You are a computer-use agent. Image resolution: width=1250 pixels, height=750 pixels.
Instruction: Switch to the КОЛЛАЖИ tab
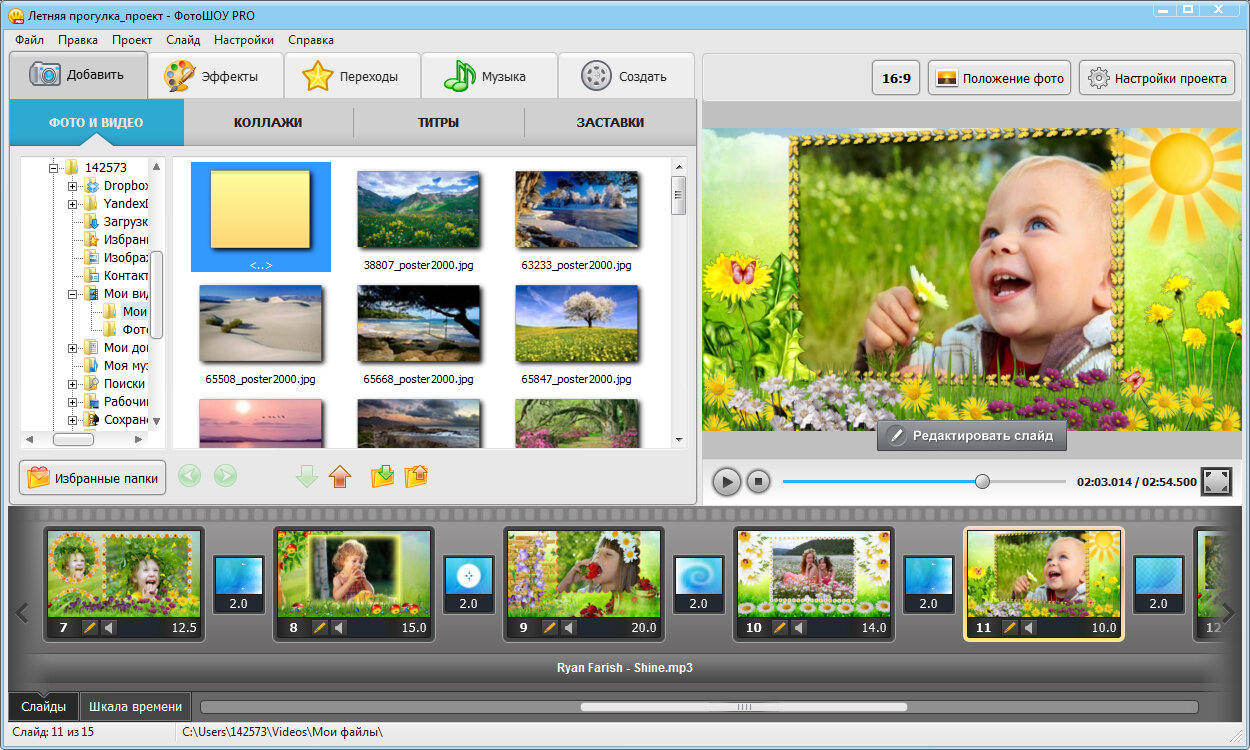tap(268, 123)
